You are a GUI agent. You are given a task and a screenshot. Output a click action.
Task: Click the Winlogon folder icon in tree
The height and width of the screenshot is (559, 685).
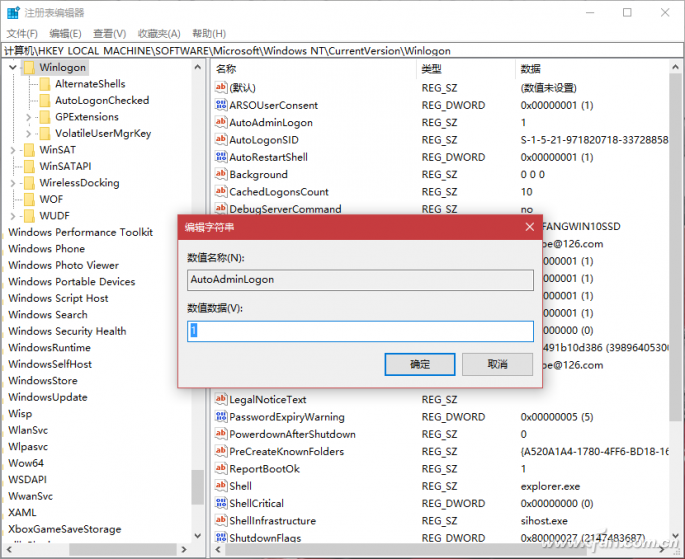pyautogui.click(x=29, y=67)
